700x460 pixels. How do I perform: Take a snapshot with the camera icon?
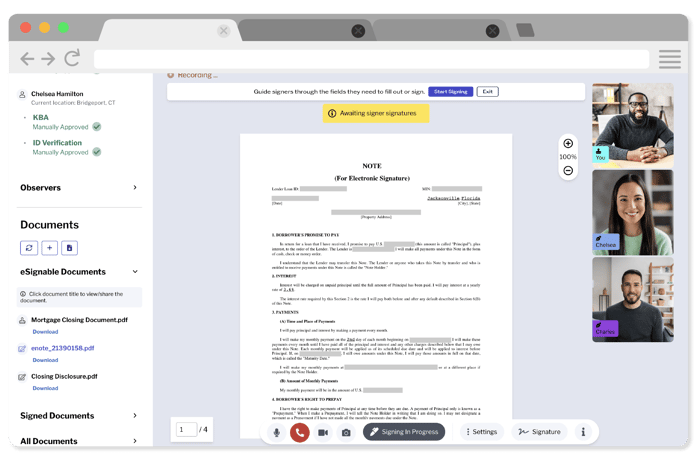346,432
